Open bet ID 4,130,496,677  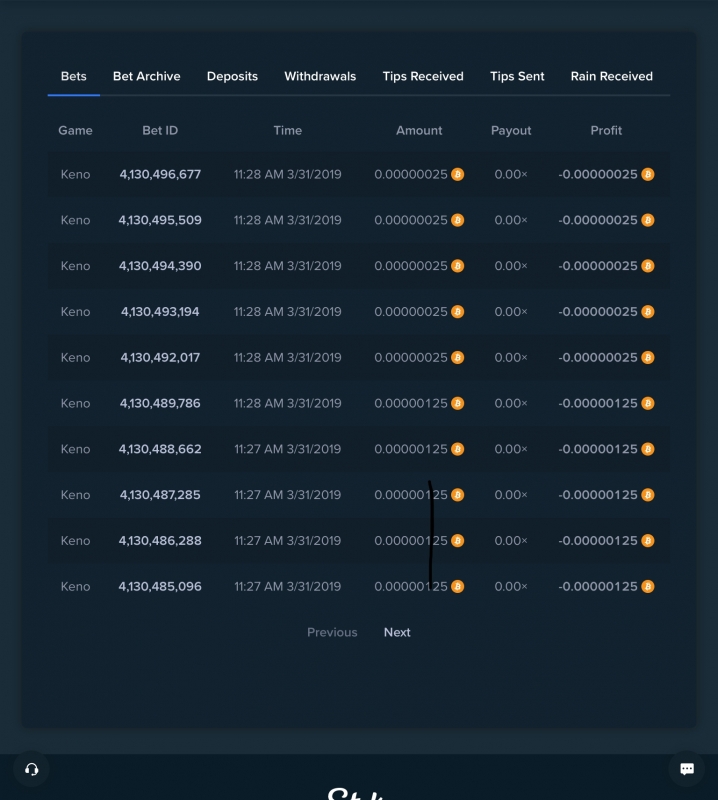(160, 174)
